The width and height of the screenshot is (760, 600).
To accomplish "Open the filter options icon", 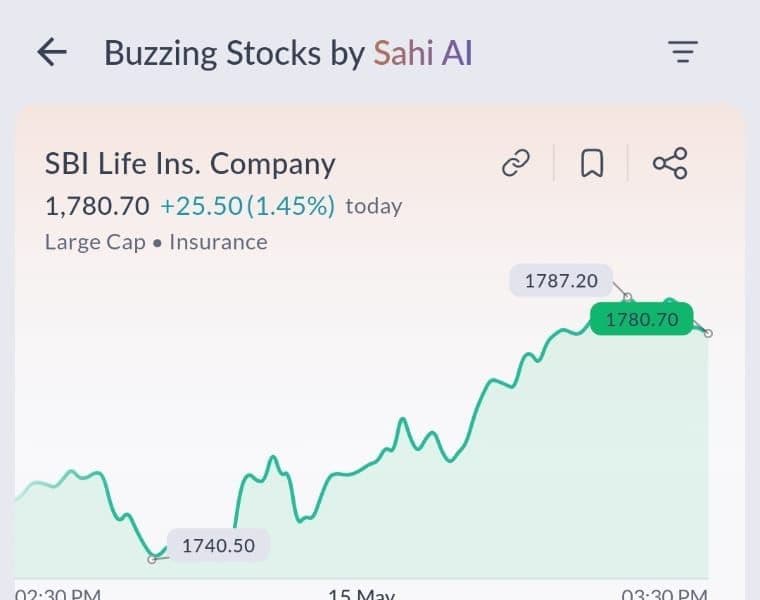I will pyautogui.click(x=683, y=53).
